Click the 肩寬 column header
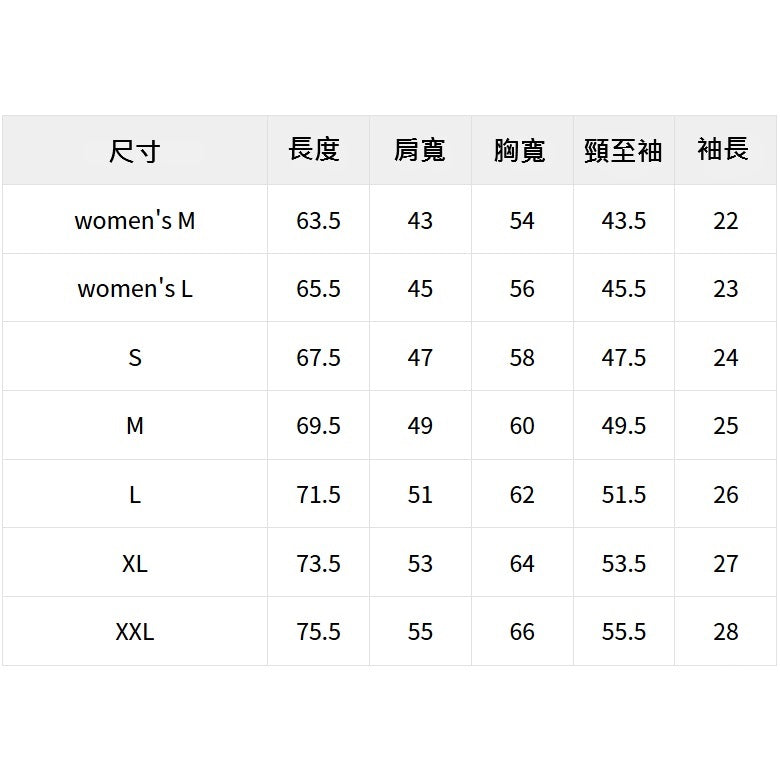780x780 pixels. coord(420,151)
